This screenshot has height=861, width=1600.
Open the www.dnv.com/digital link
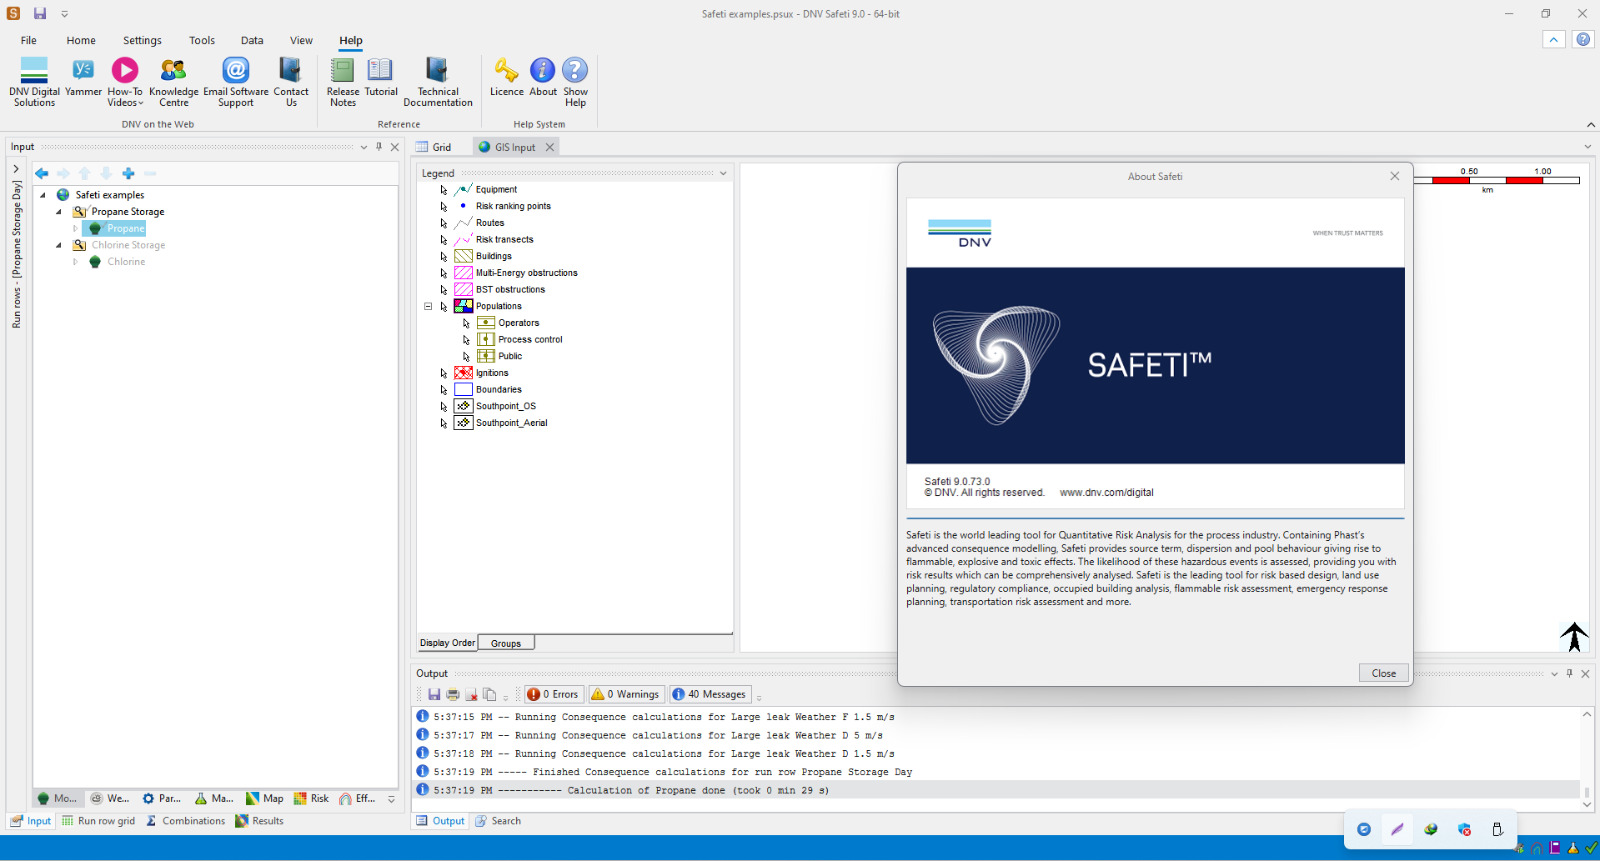click(x=1106, y=493)
